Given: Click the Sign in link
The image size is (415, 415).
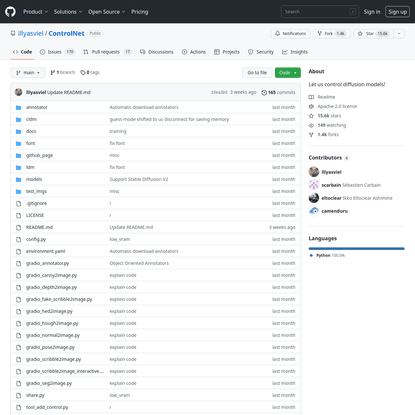Looking at the screenshot, I should 372,12.
